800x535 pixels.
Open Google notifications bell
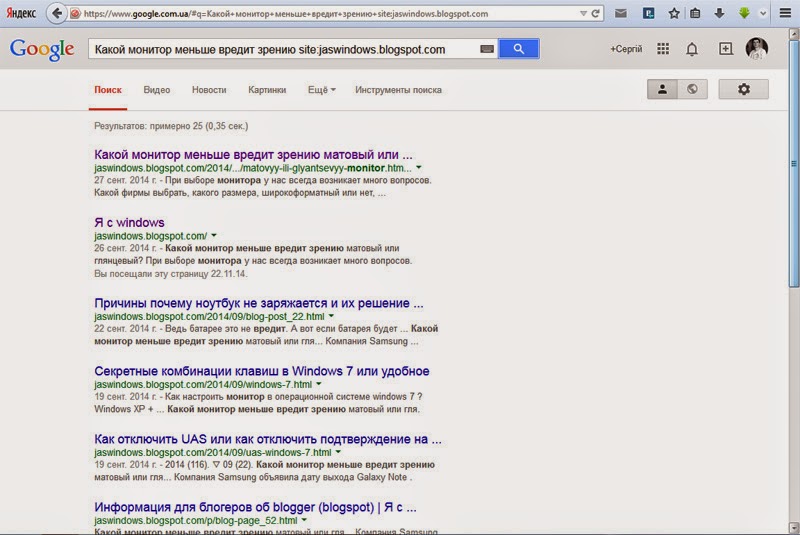coord(692,49)
